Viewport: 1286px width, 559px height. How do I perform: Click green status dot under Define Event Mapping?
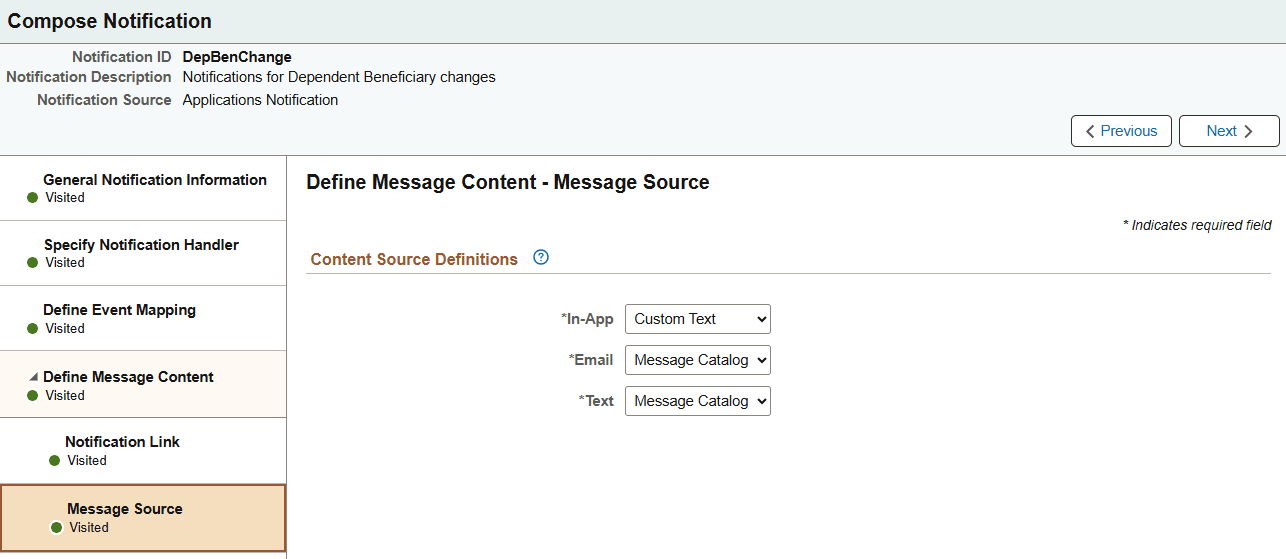(x=32, y=329)
